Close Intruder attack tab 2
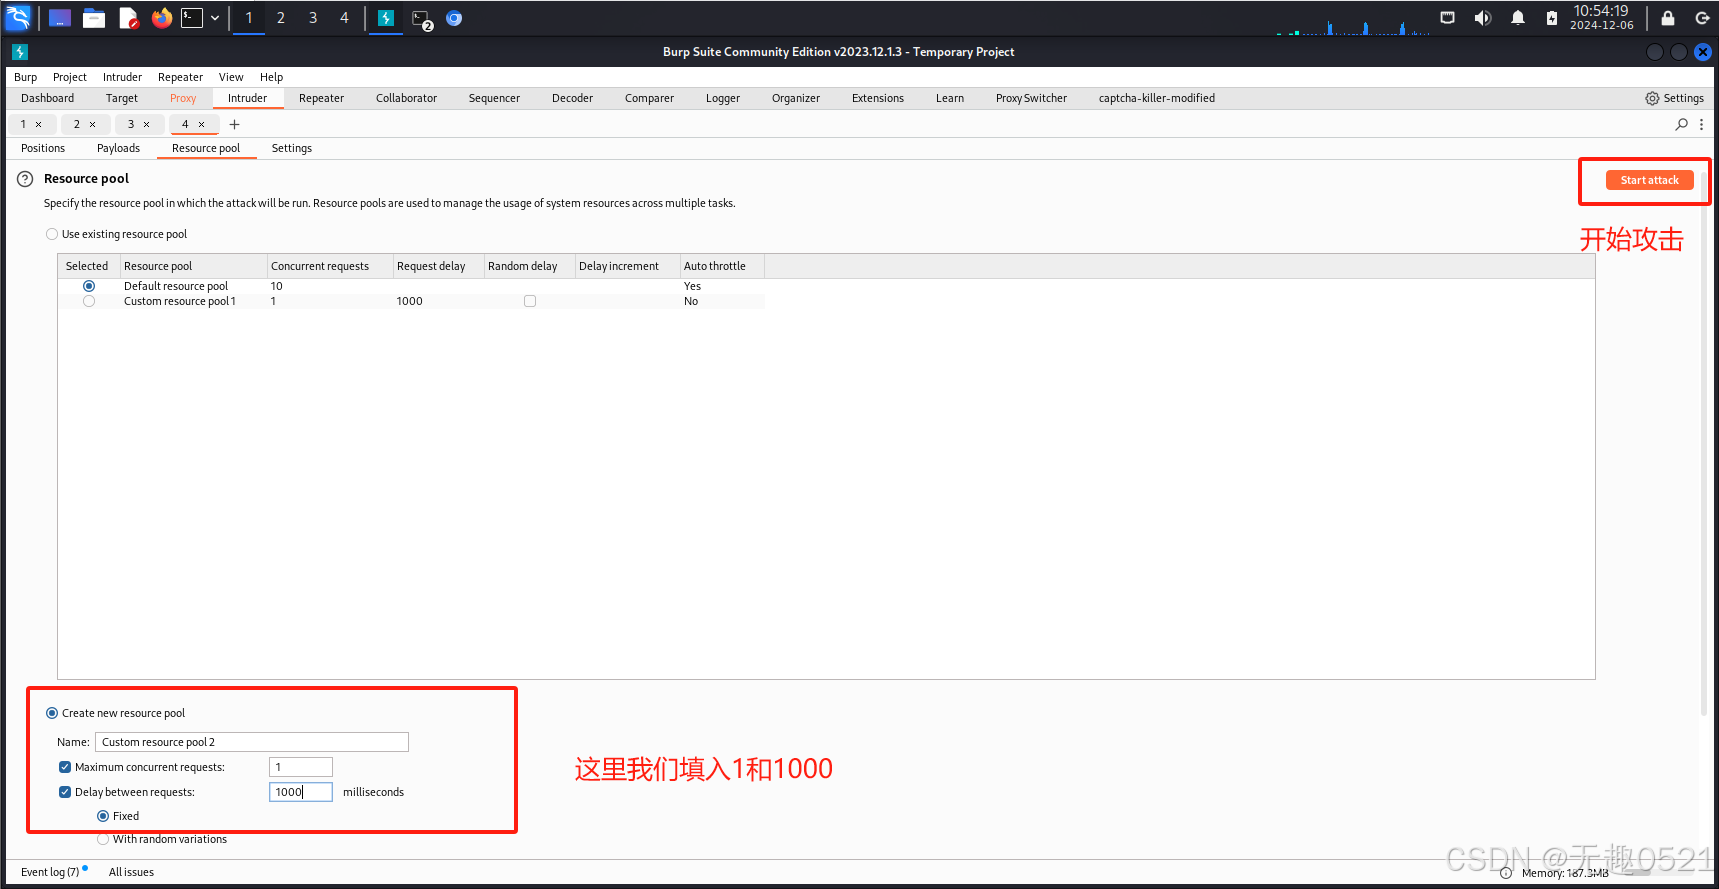Image resolution: width=1719 pixels, height=889 pixels. coord(93,125)
